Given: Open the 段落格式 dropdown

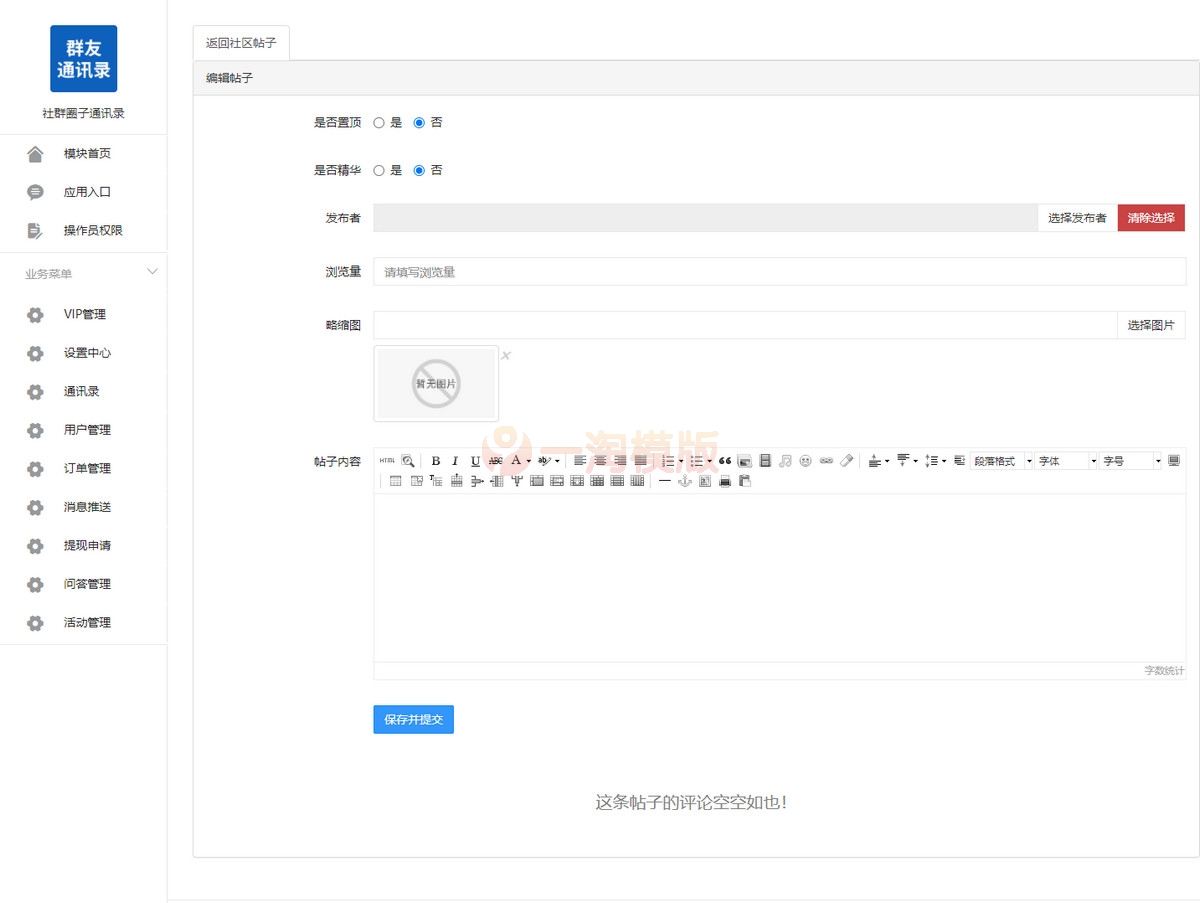Looking at the screenshot, I should tap(999, 460).
